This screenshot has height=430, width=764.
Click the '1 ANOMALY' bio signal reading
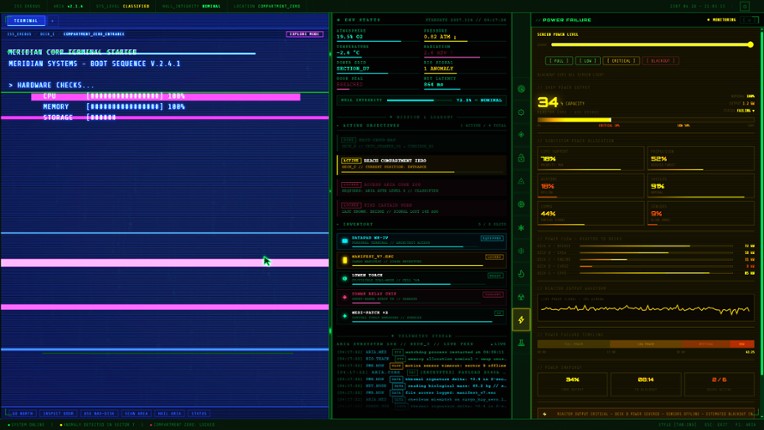click(439, 69)
